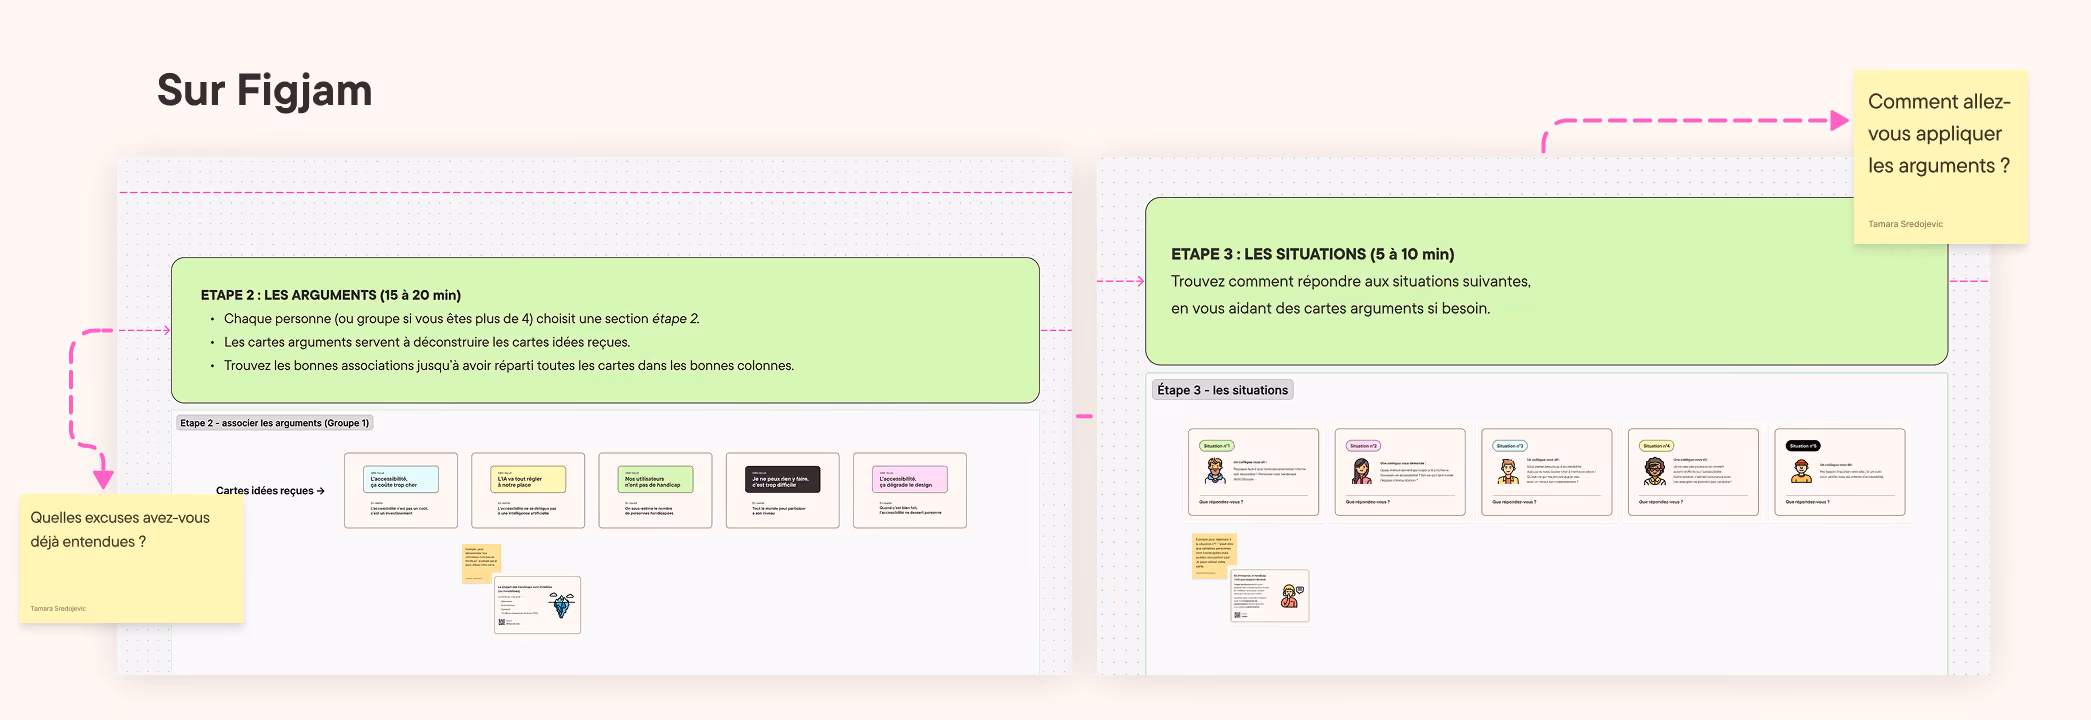Click the QR code on the iceberg argument card

[501, 623]
